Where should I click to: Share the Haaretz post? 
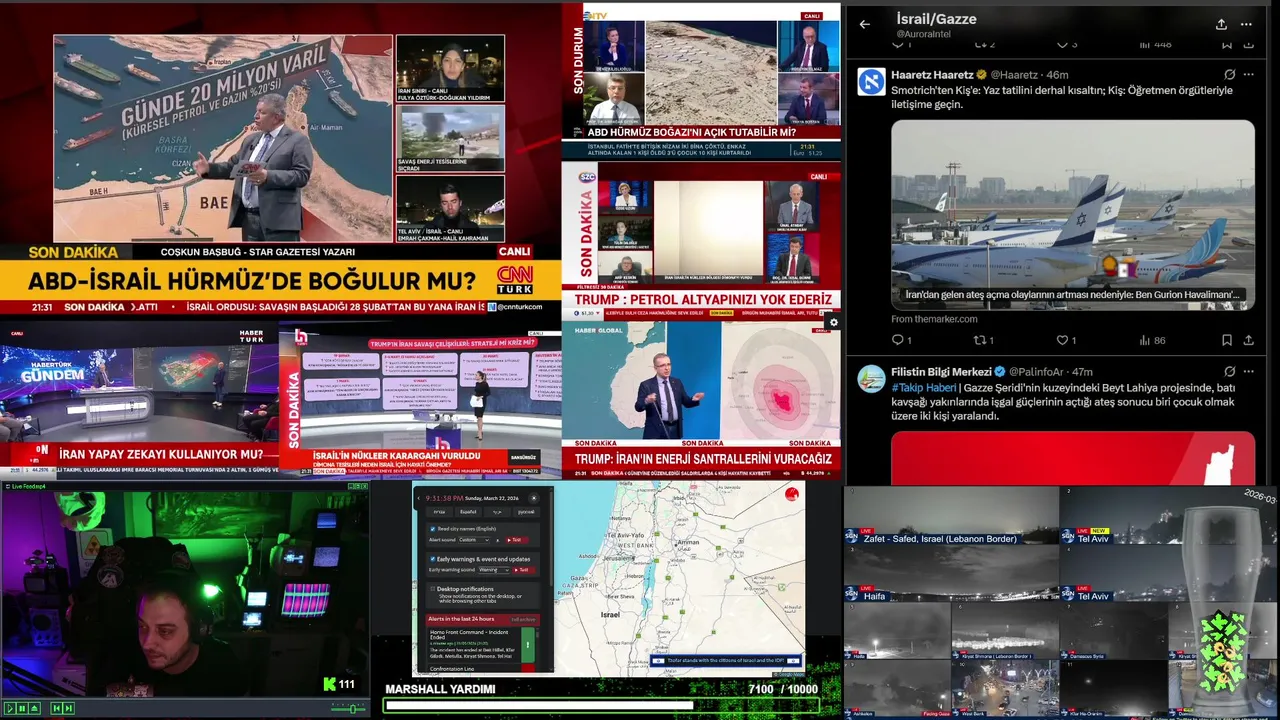pyautogui.click(x=1249, y=340)
